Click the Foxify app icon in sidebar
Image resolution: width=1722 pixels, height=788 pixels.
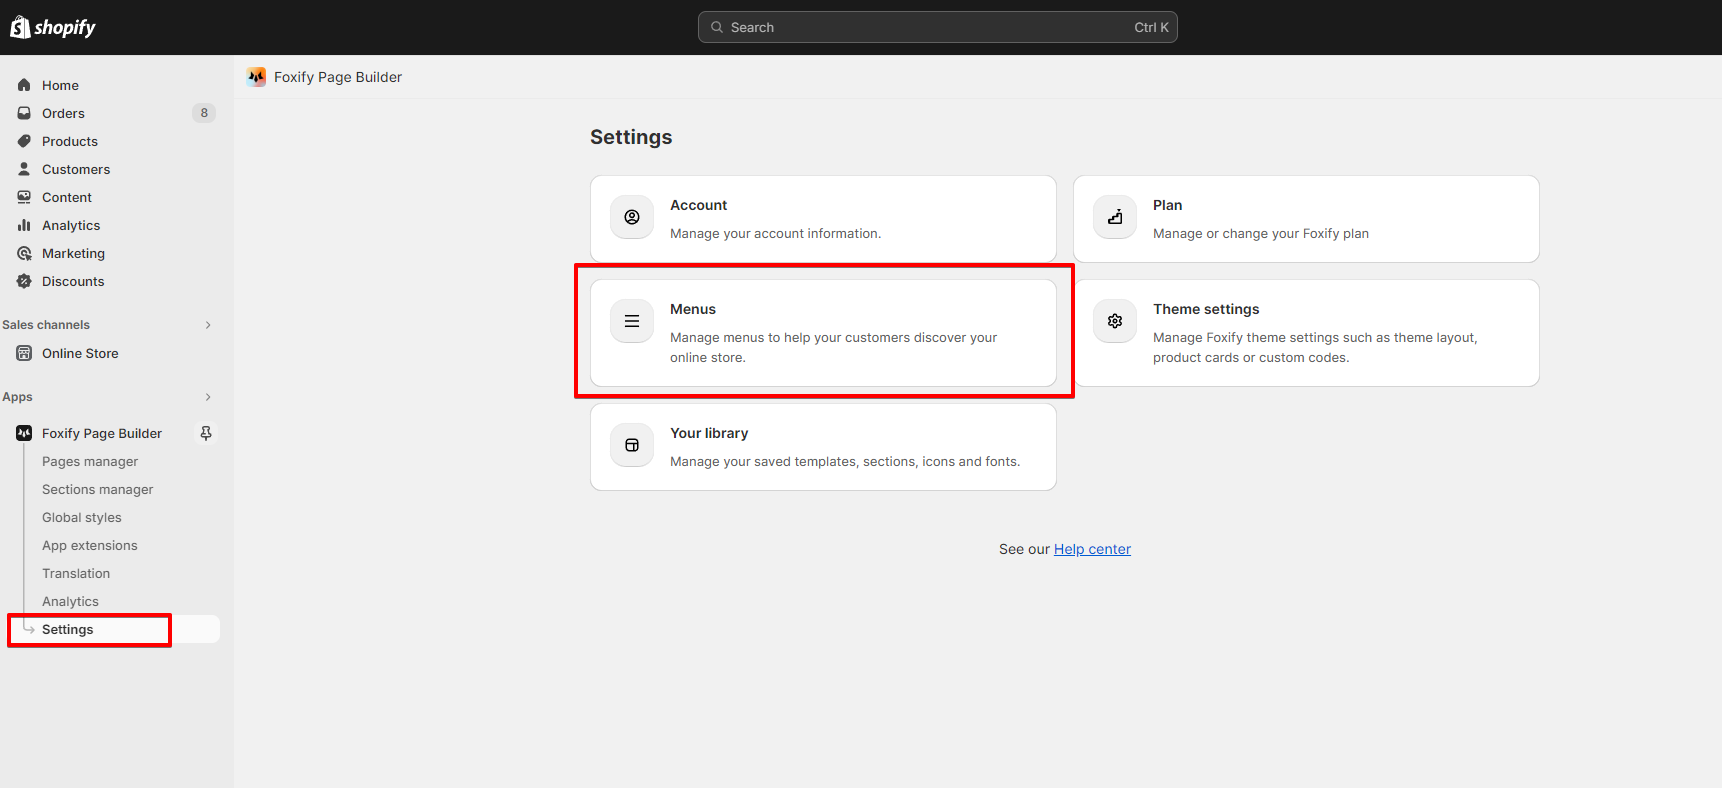[x=24, y=433]
